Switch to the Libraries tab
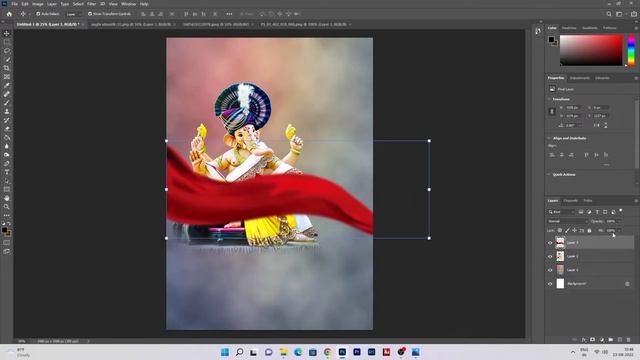The image size is (640, 360). click(x=602, y=78)
